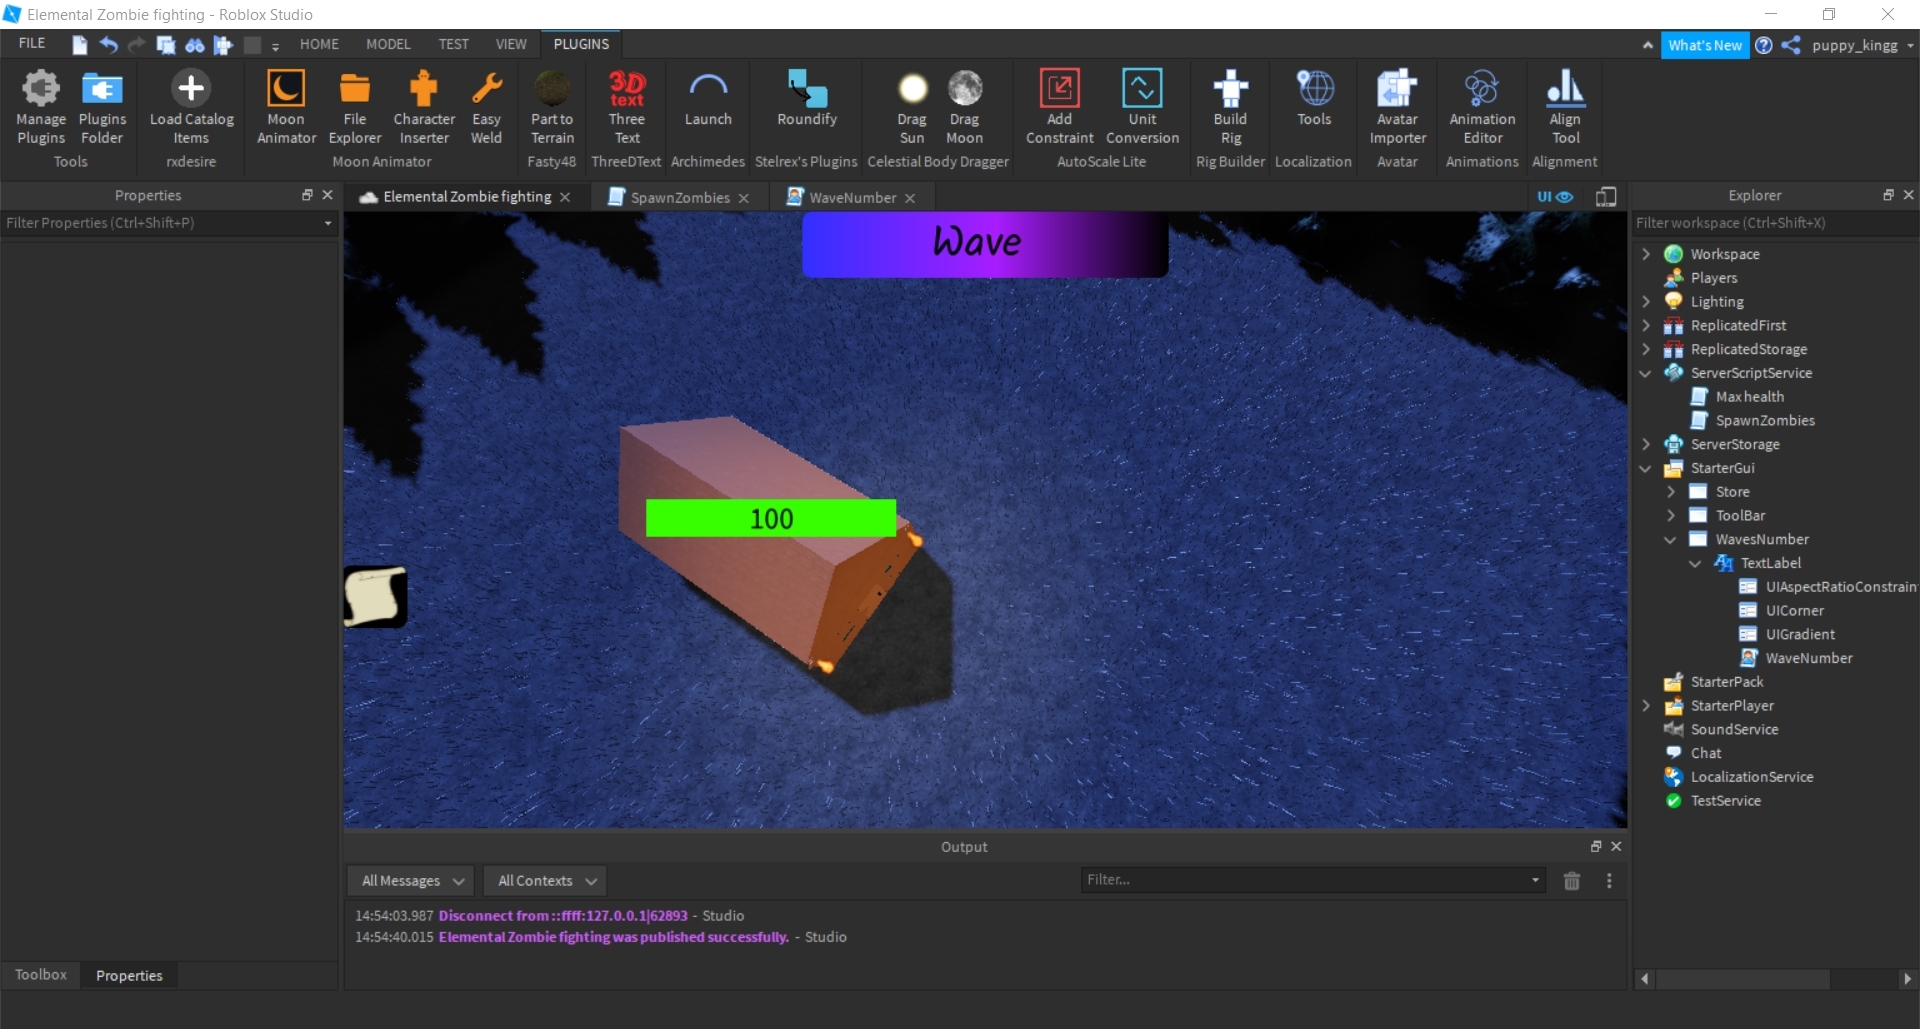Open the Plugins Folder
Screen dimensions: 1920x1029
102,107
